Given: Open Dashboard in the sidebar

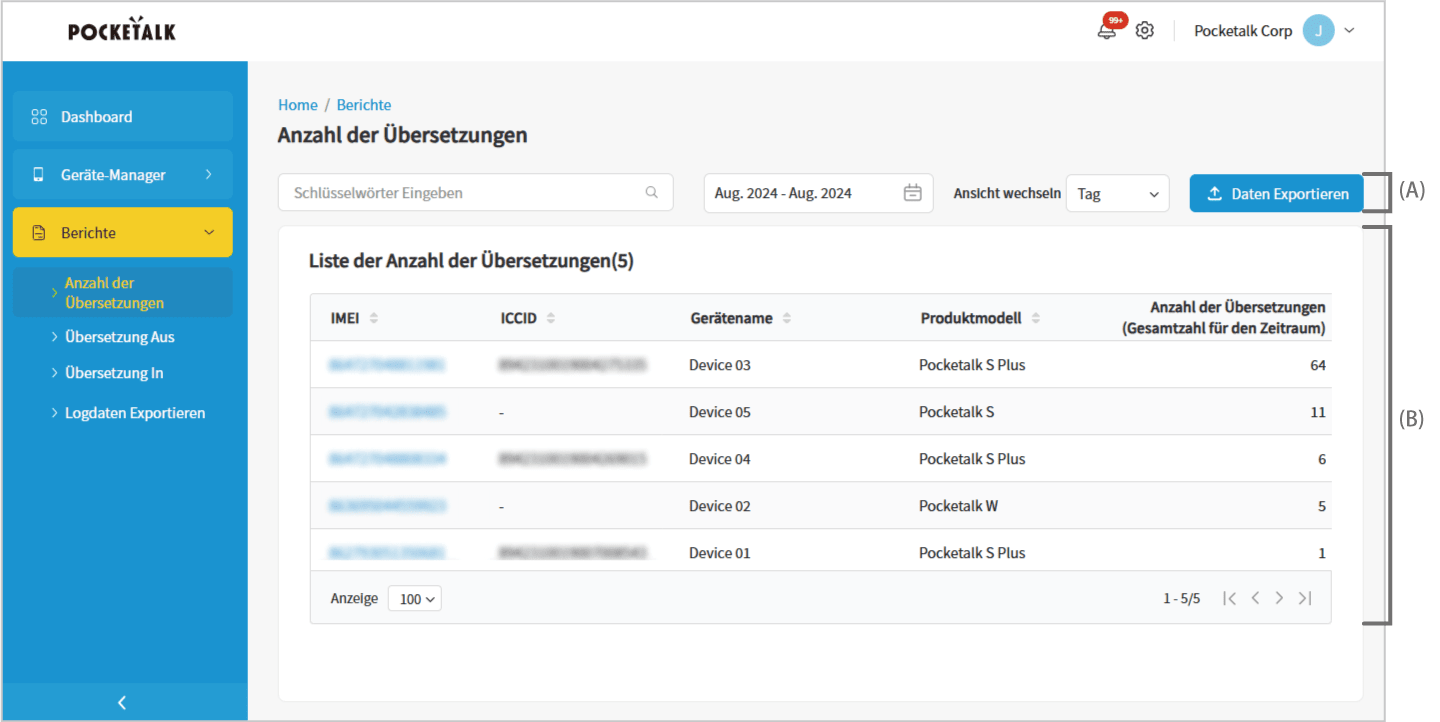Looking at the screenshot, I should [x=122, y=117].
